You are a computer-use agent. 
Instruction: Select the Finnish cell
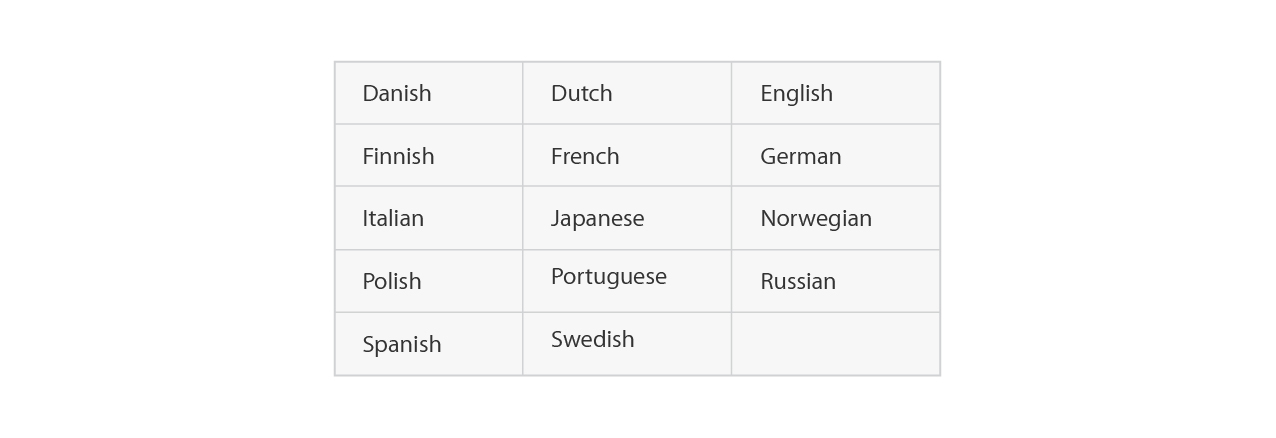(429, 155)
